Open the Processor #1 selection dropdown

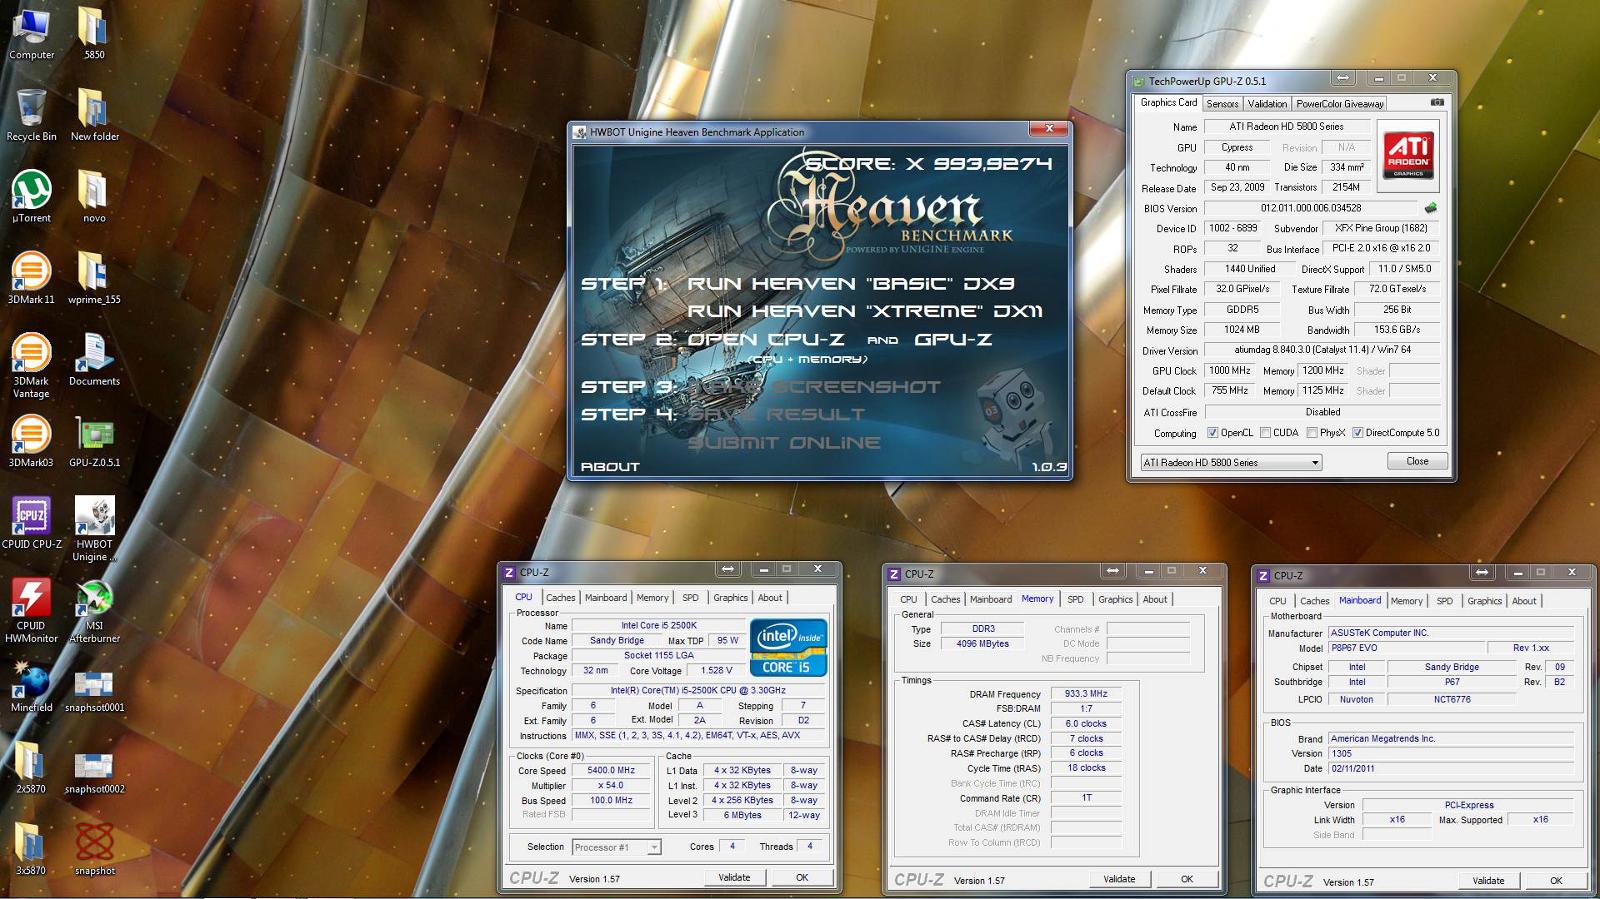[x=616, y=847]
